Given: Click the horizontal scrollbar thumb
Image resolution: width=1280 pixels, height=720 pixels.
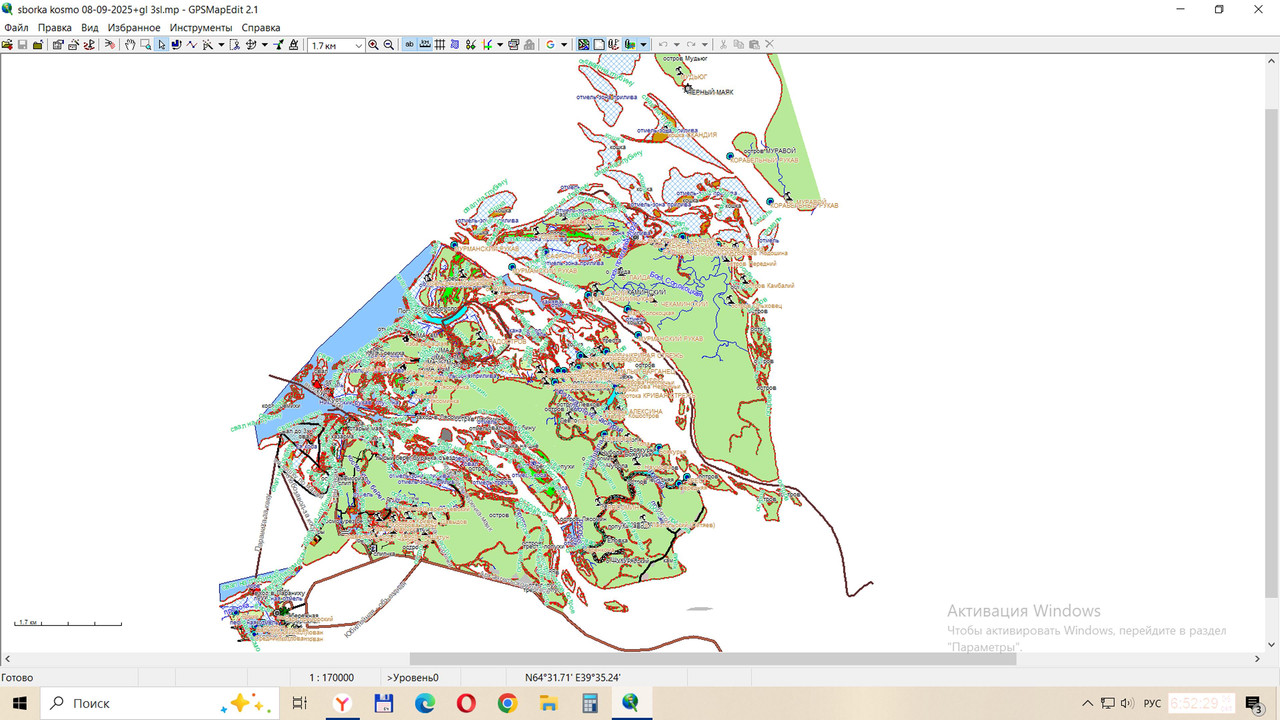Looking at the screenshot, I should (714, 659).
